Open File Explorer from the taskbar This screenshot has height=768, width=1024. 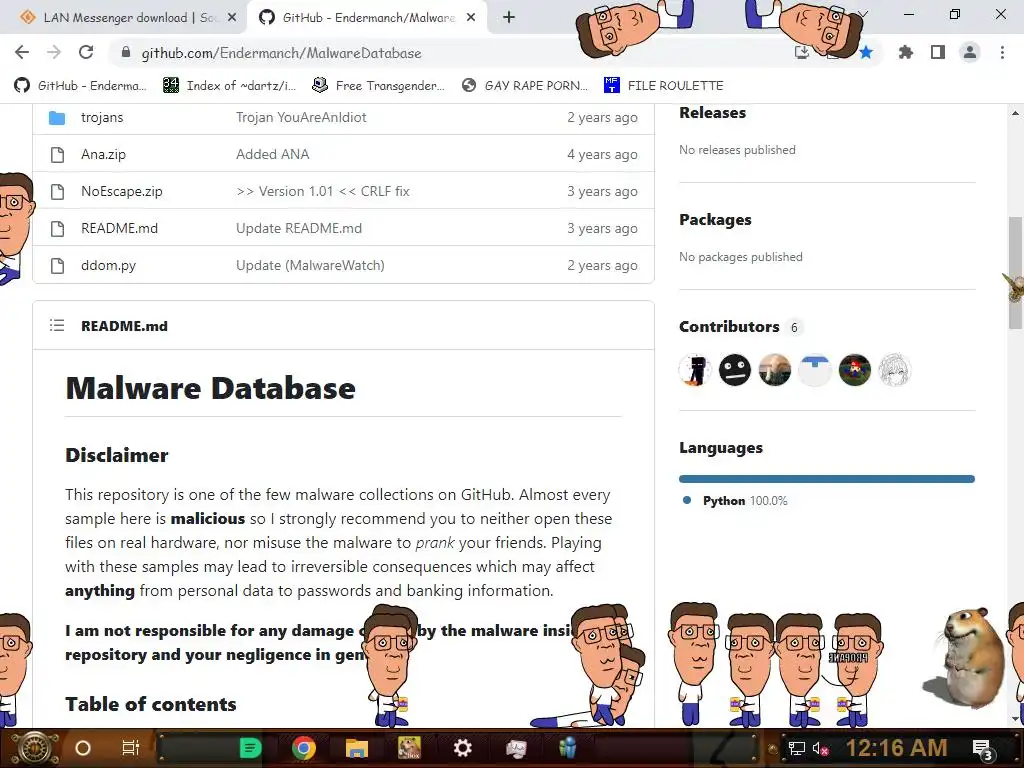point(357,748)
